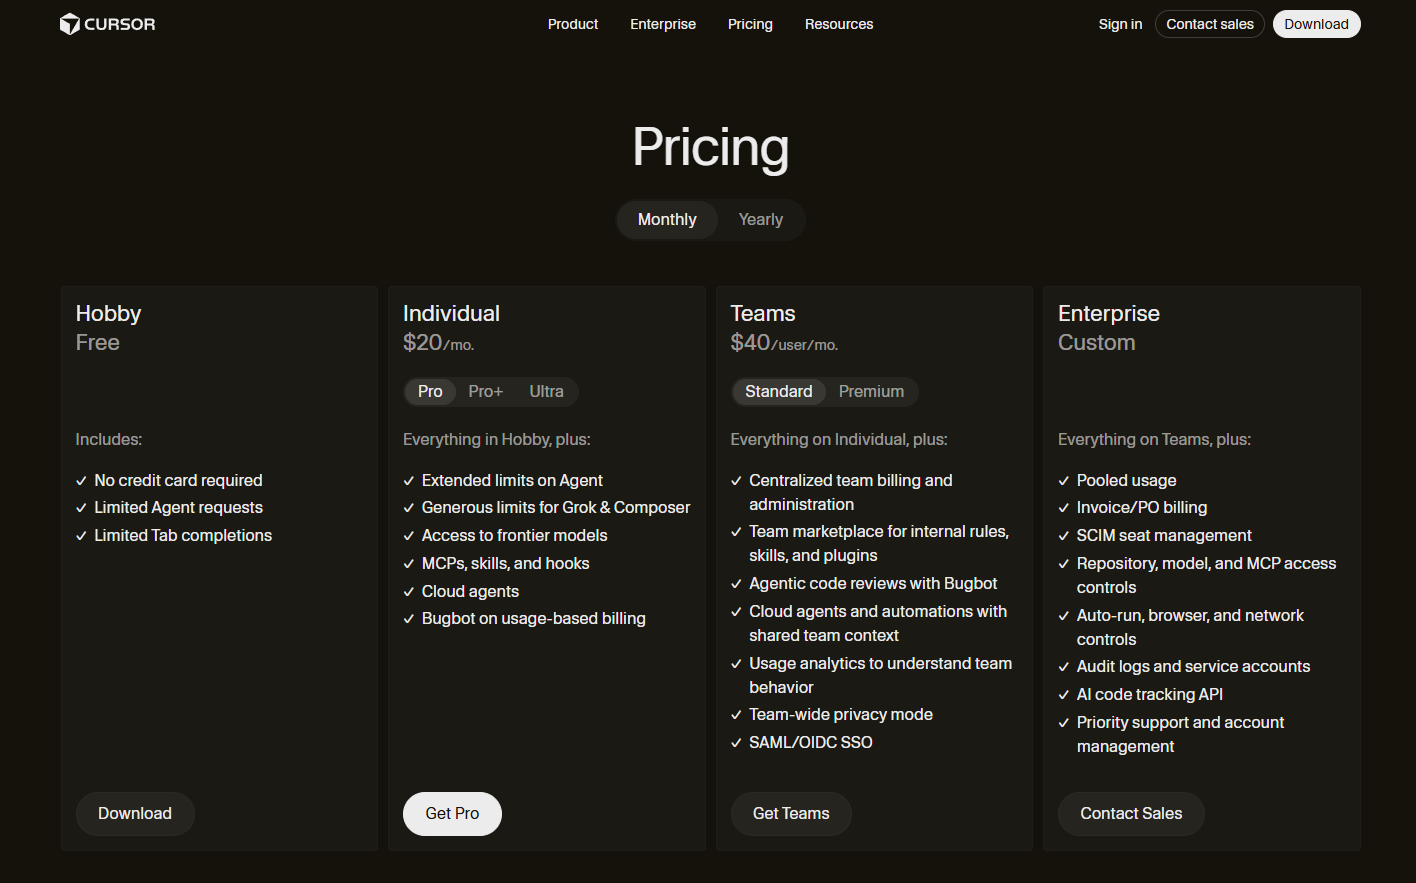Choose the Ultra plan tier
The image size is (1416, 883).
pyautogui.click(x=546, y=392)
